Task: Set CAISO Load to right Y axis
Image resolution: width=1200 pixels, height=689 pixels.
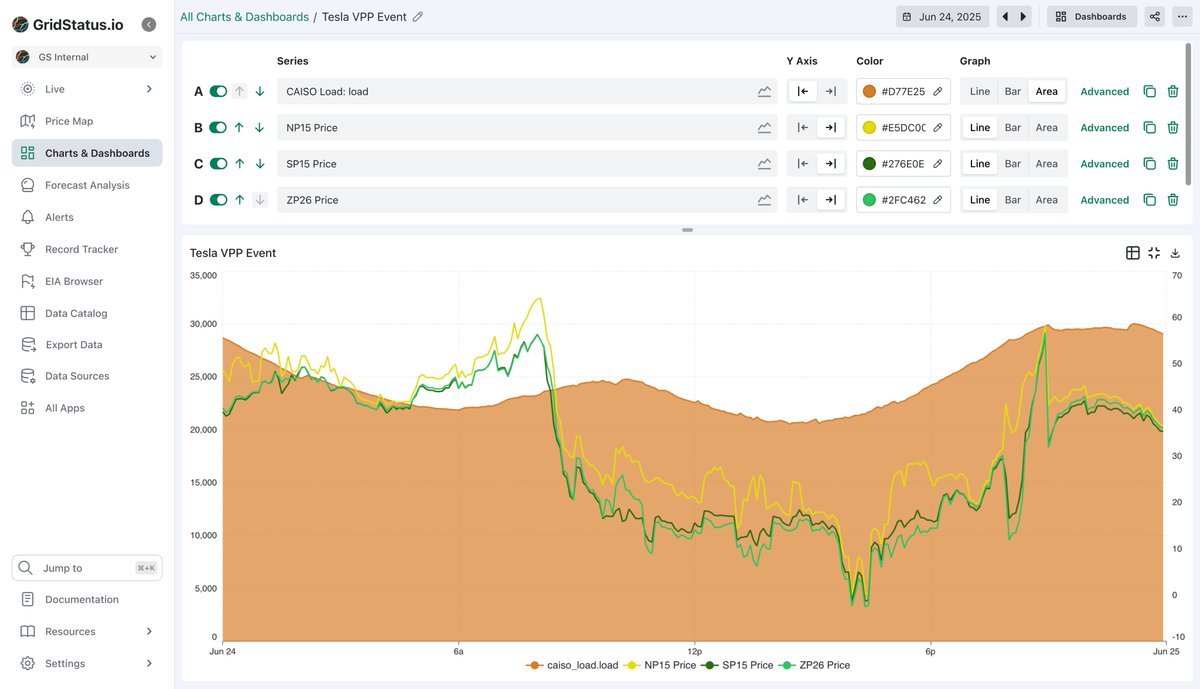Action: pyautogui.click(x=831, y=91)
